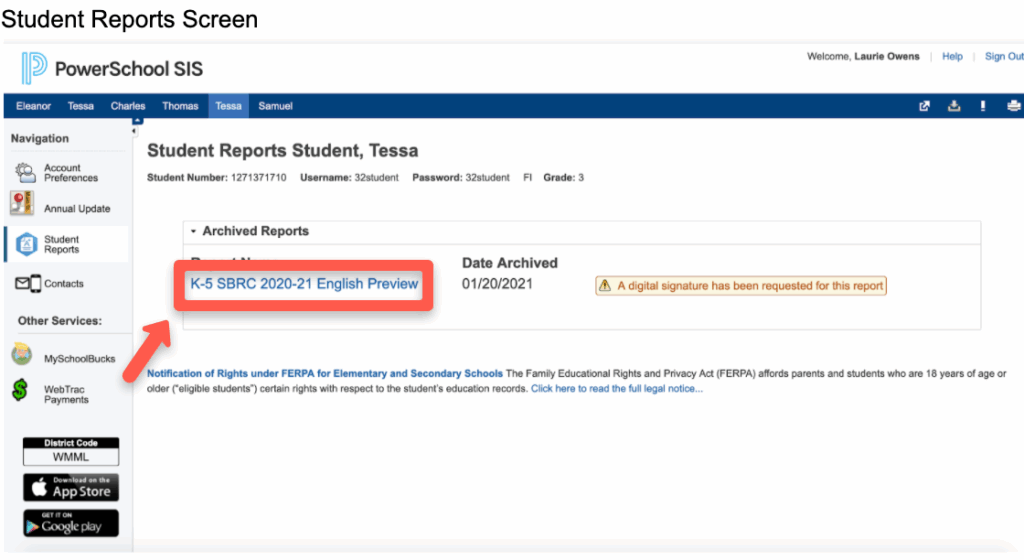This screenshot has width=1024, height=560.
Task: Click the Help link
Action: 952,57
